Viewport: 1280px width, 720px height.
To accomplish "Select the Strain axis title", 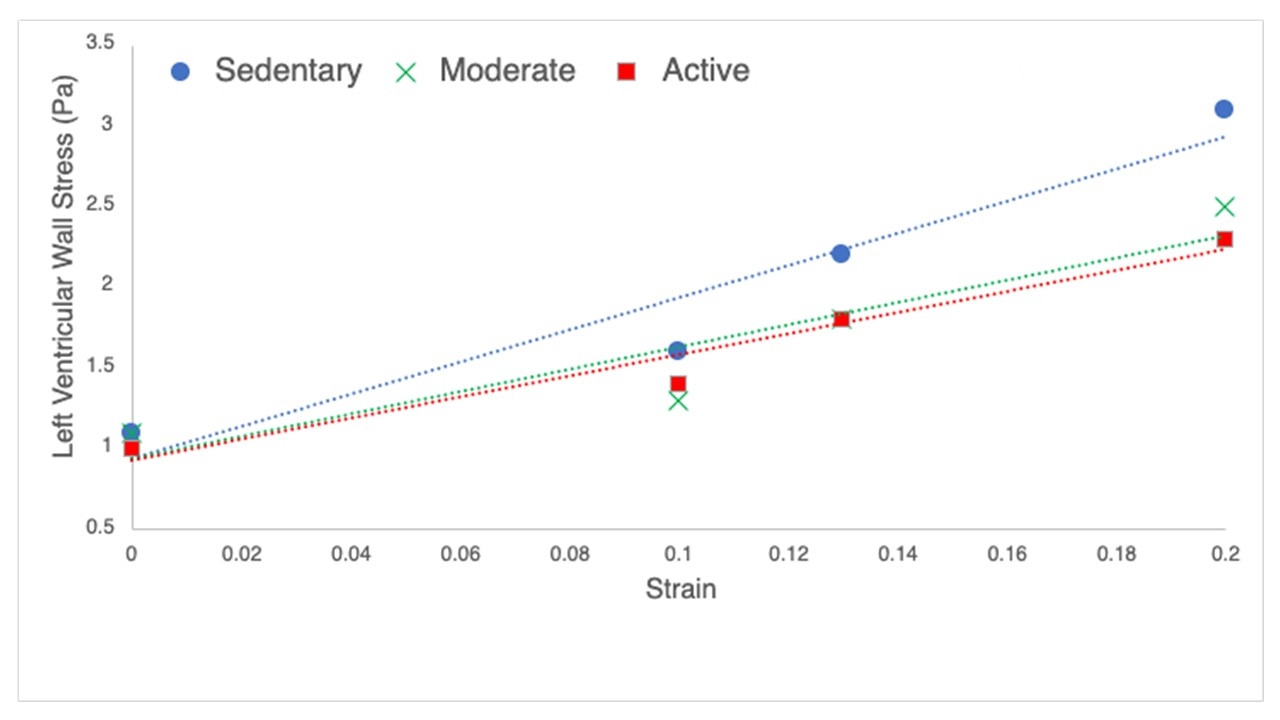I will [x=680, y=588].
